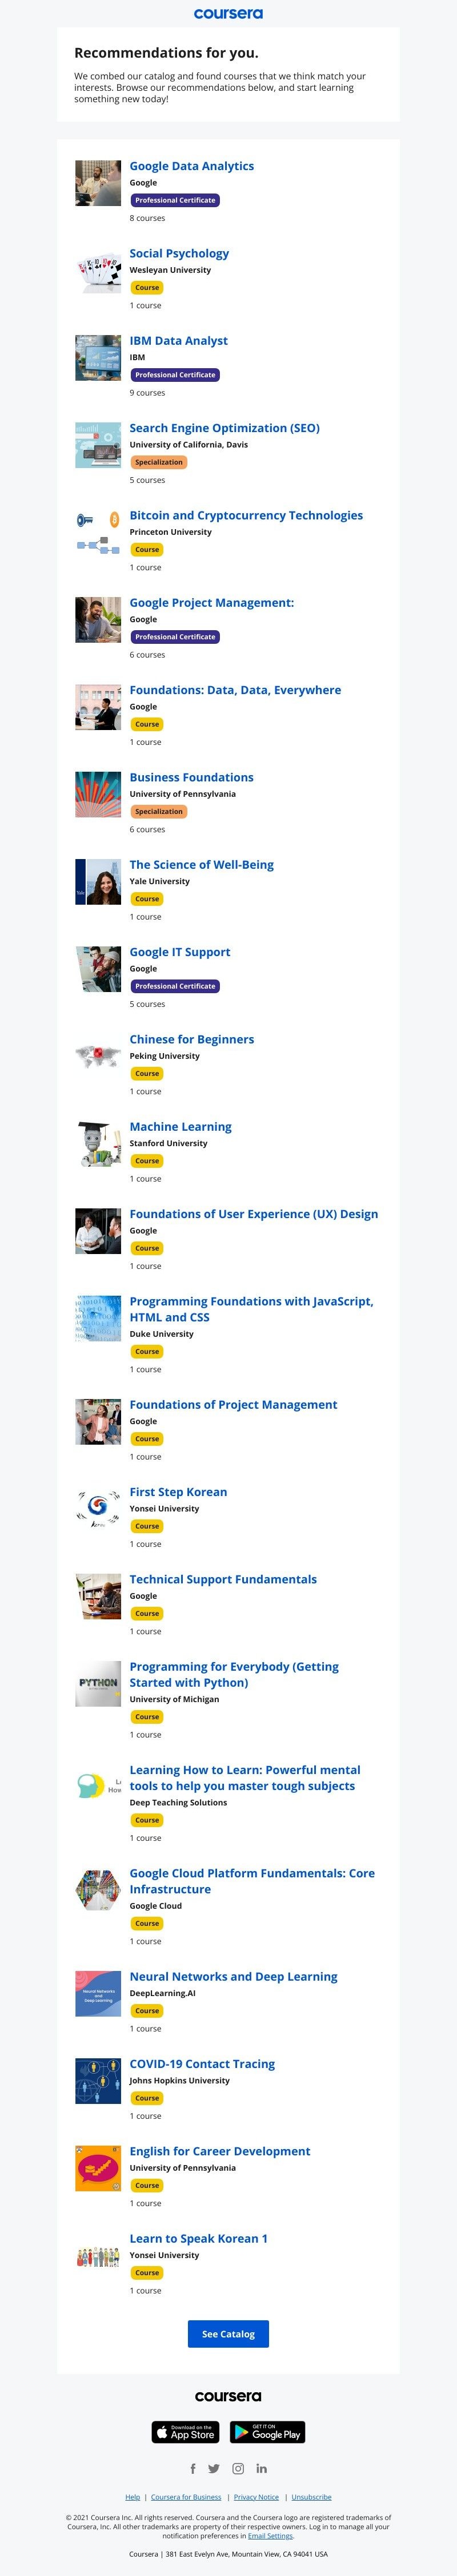Click the Unsubscribe footer link
The image size is (457, 2576).
(311, 2497)
